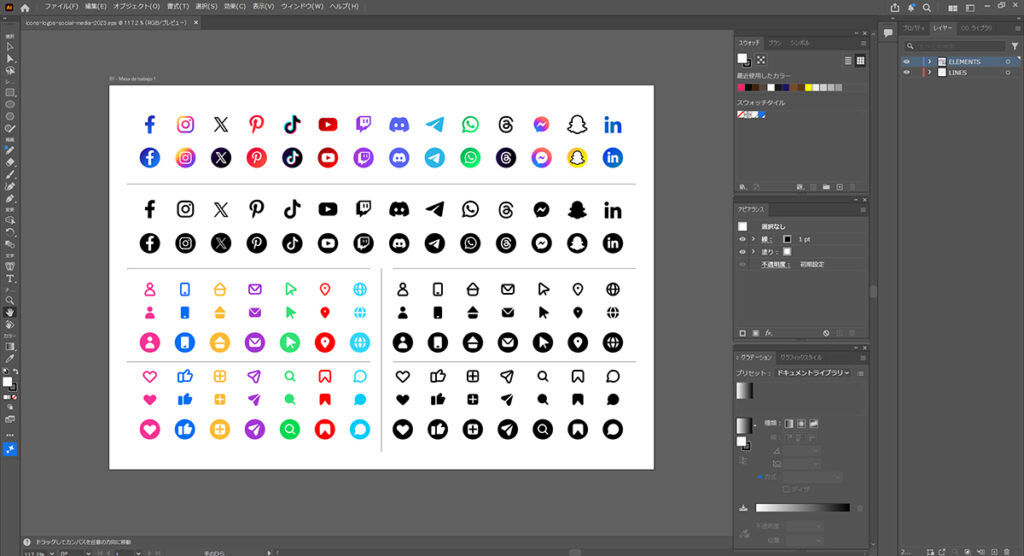The height and width of the screenshot is (556, 1024).
Task: Click the share icon in the top bar
Action: tap(895, 8)
